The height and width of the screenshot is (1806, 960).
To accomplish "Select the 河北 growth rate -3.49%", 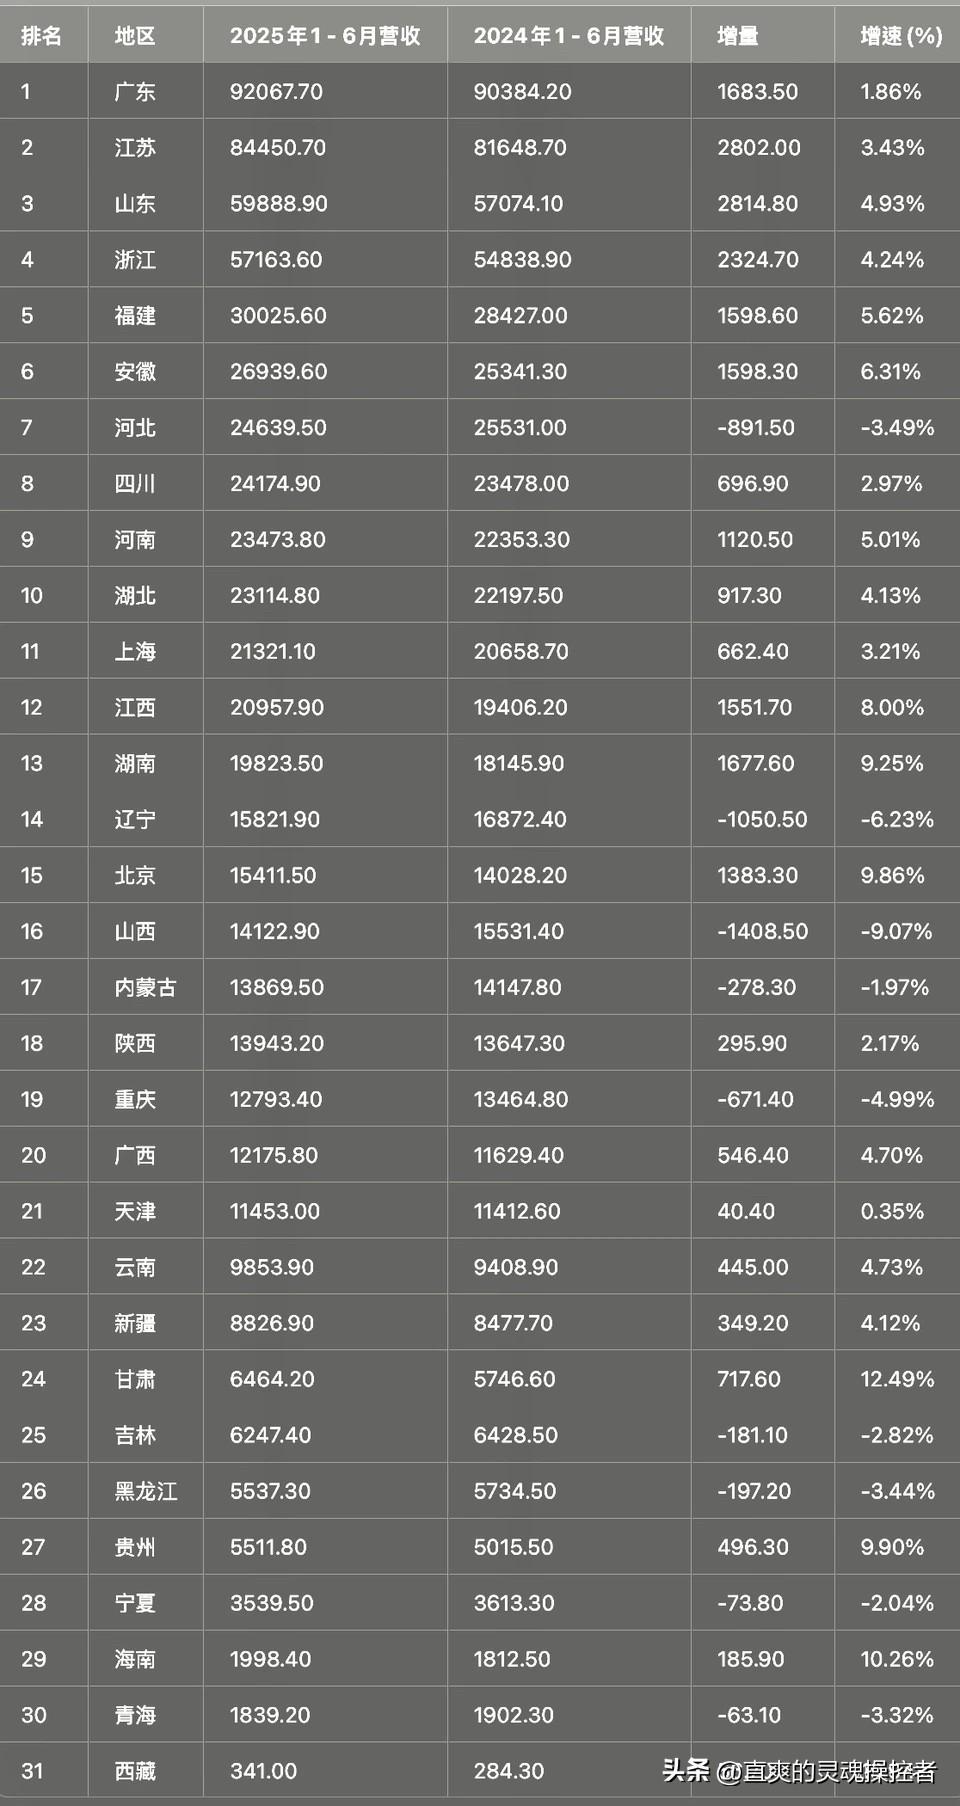I will [x=897, y=428].
